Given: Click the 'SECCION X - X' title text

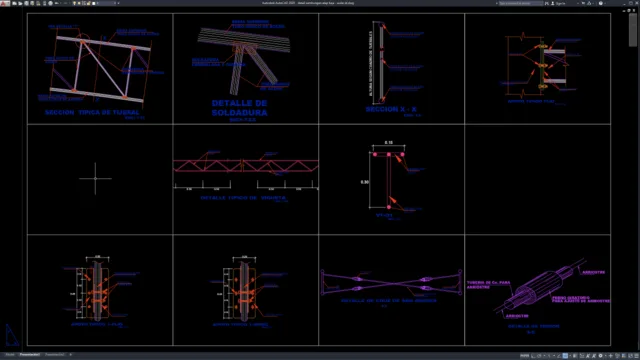Looking at the screenshot, I should tap(391, 109).
